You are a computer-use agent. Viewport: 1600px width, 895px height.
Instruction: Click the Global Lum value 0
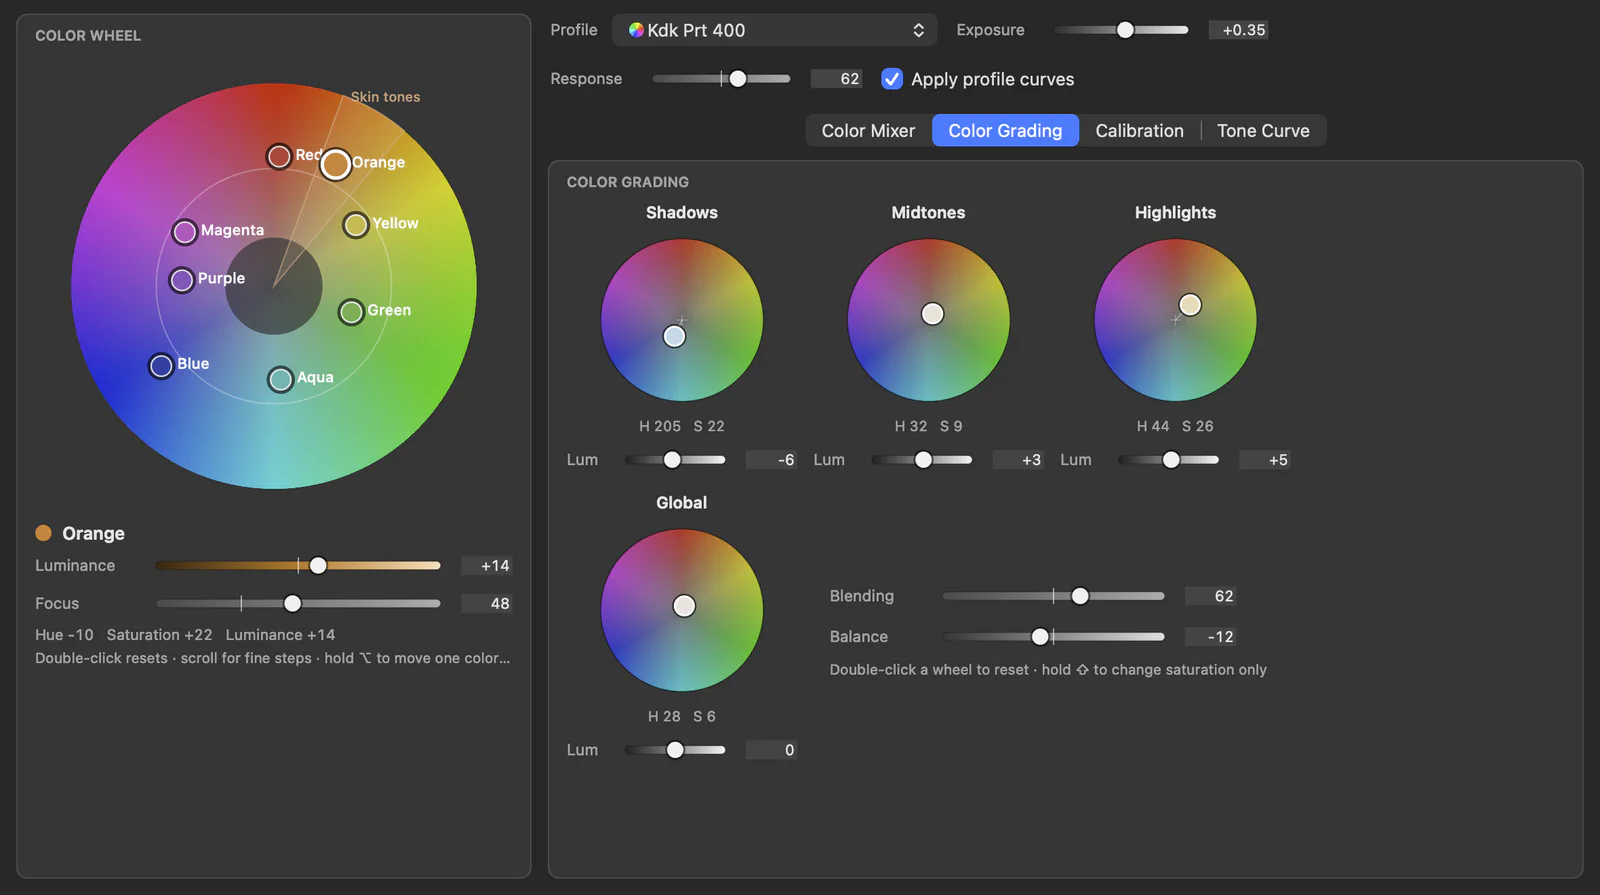pyautogui.click(x=771, y=750)
